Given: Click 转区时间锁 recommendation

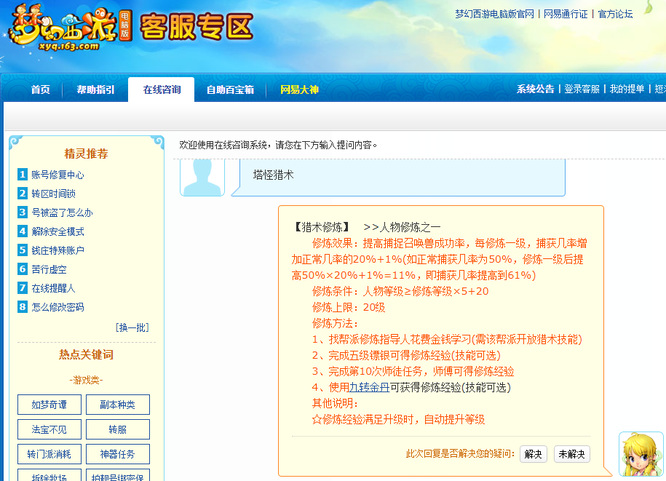Looking at the screenshot, I should (x=54, y=194).
